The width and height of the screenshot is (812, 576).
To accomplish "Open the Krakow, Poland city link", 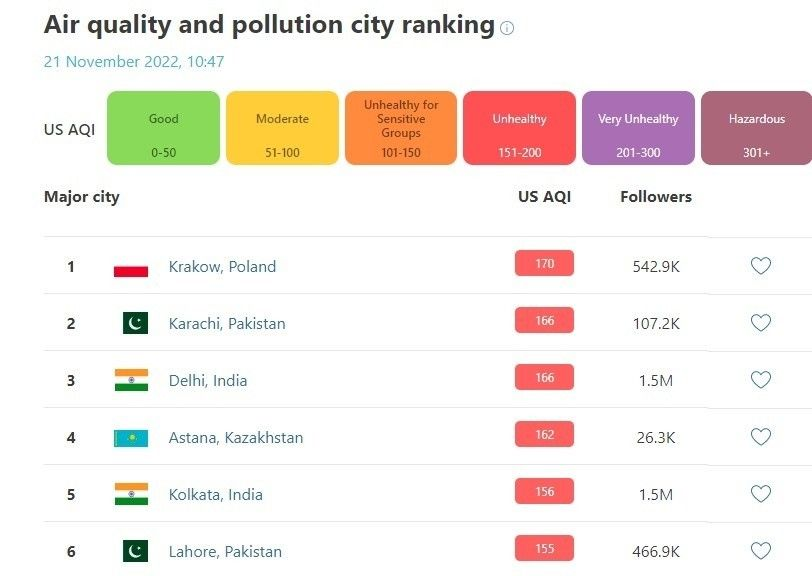I will [x=222, y=267].
